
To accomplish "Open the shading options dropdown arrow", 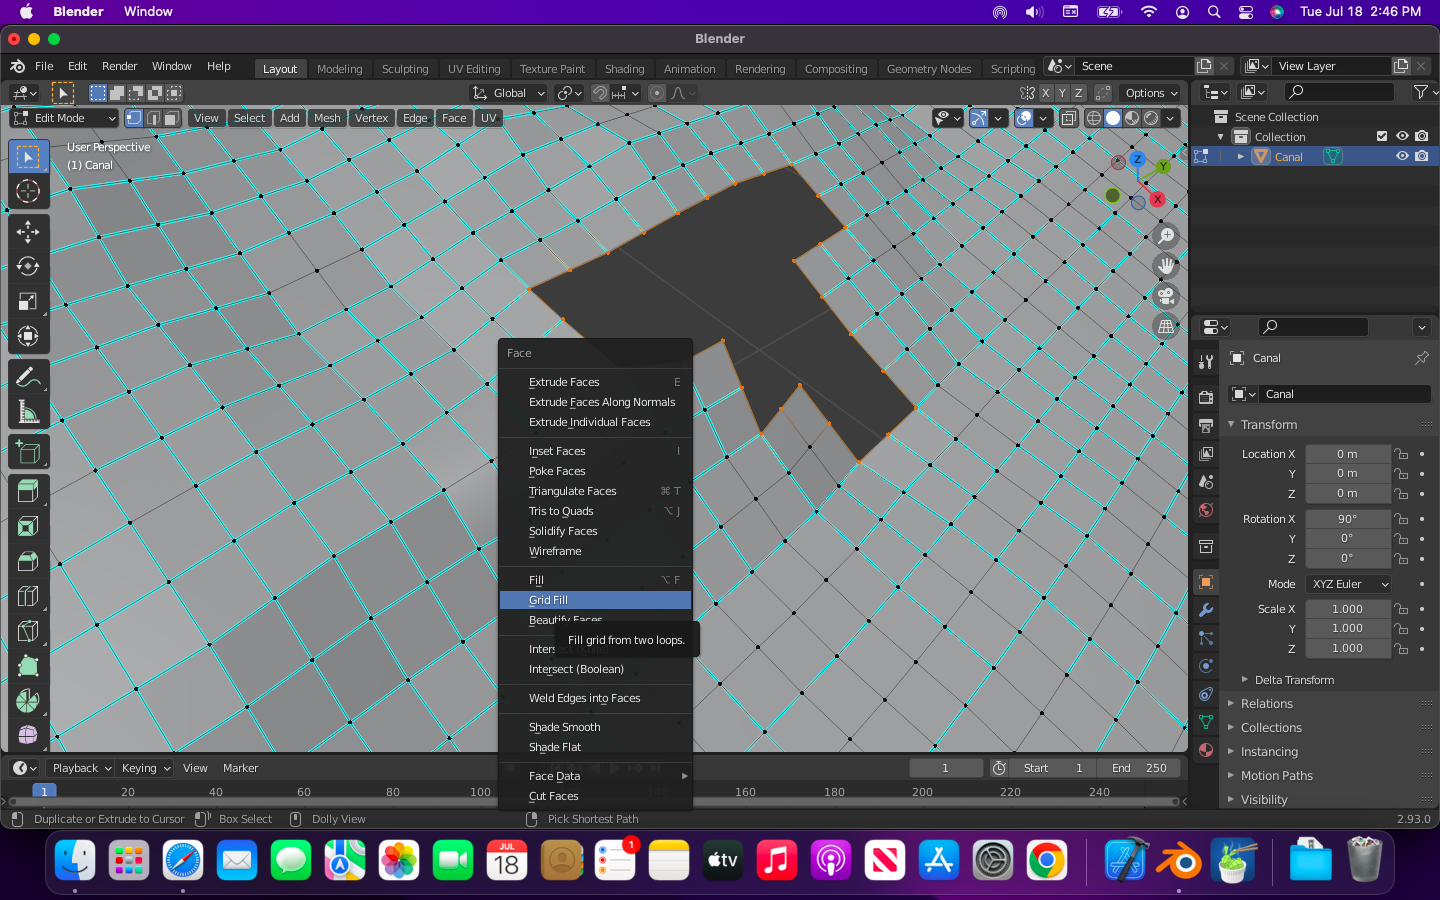I will point(1170,118).
